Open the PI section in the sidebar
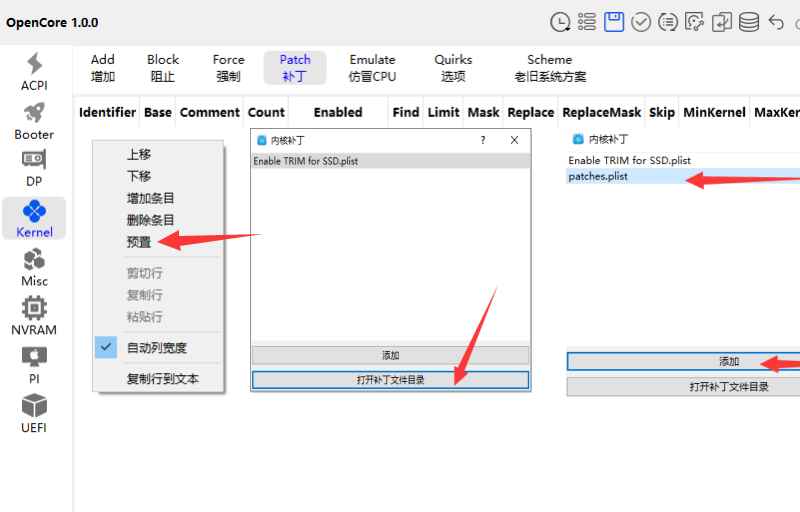This screenshot has width=800, height=512. 34,365
